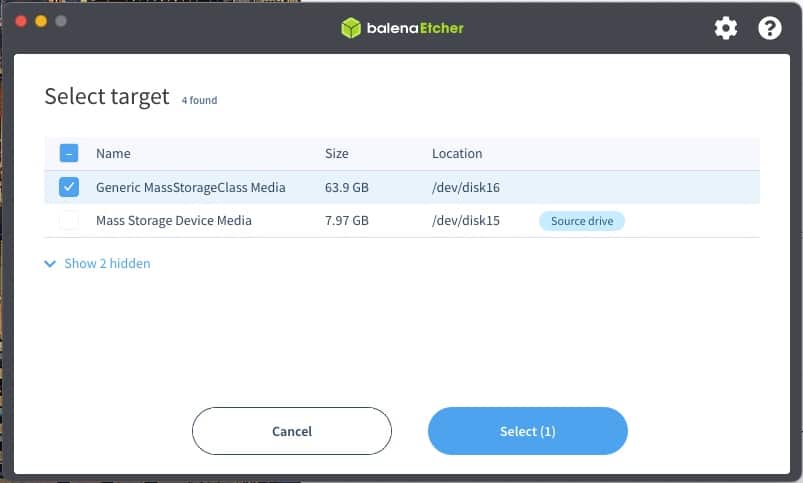Image resolution: width=803 pixels, height=483 pixels.
Task: Confirm with the Select (1) button
Action: point(527,431)
